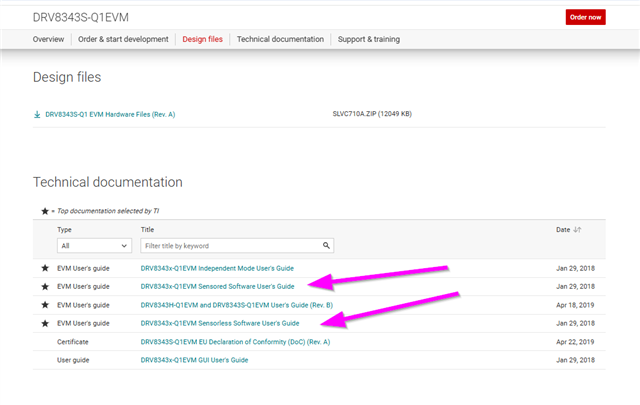Open the Type filter dropdown showing All

pos(94,246)
